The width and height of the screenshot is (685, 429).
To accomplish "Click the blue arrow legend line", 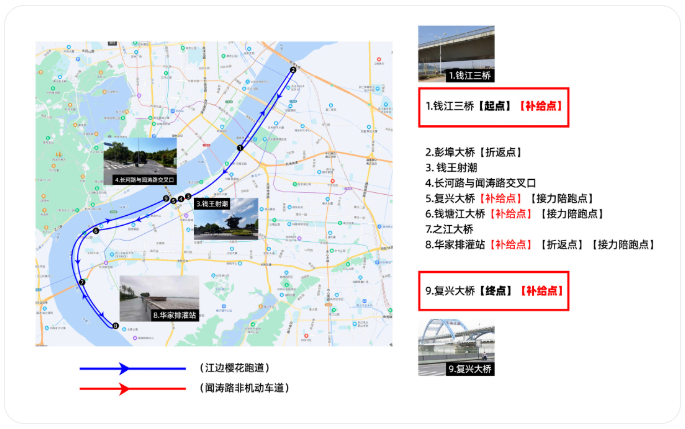I will point(124,368).
